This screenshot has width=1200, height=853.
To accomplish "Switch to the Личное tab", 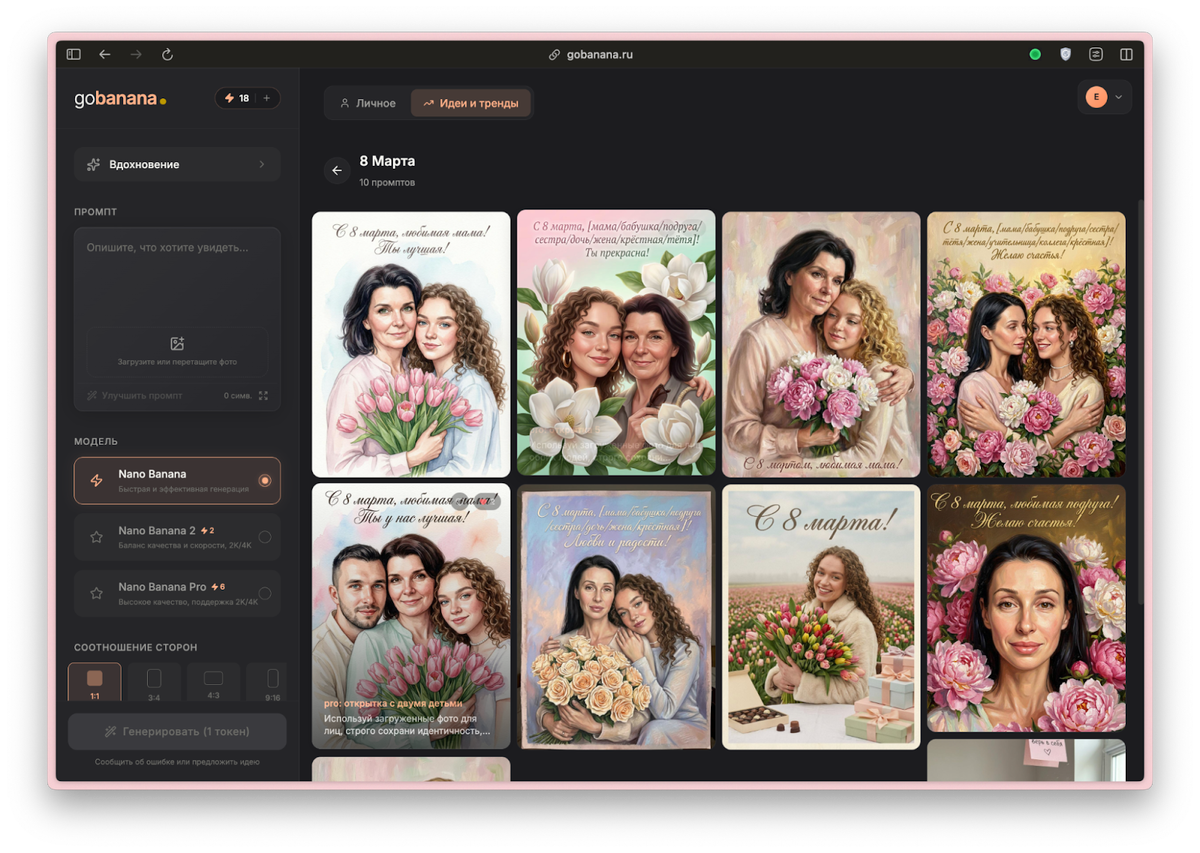I will [368, 103].
